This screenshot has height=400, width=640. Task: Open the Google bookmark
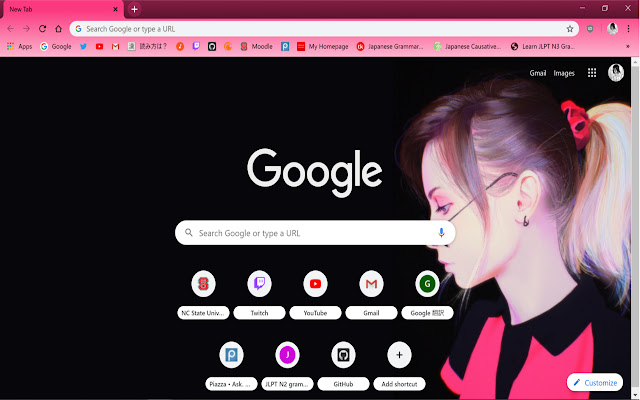pos(56,47)
